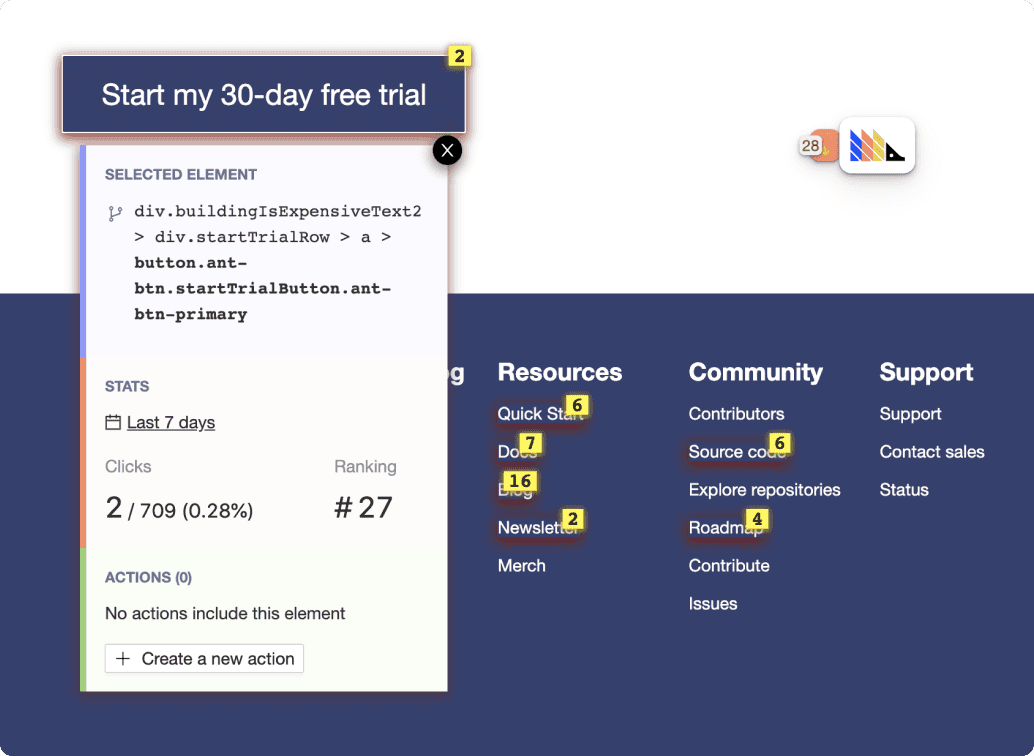Click the Contribute footer link
Screen dimensions: 1034x756
click(x=728, y=566)
